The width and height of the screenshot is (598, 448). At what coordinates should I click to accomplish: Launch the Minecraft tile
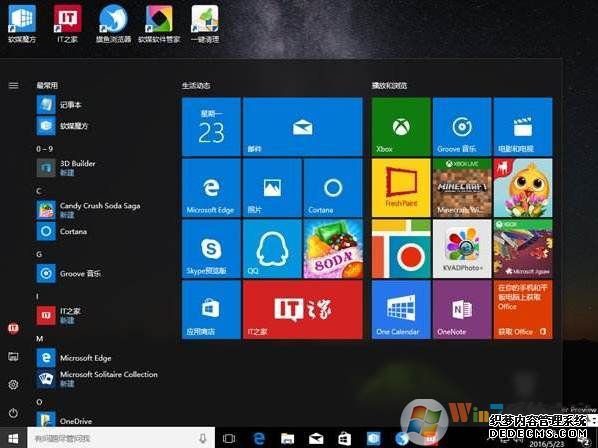462,188
